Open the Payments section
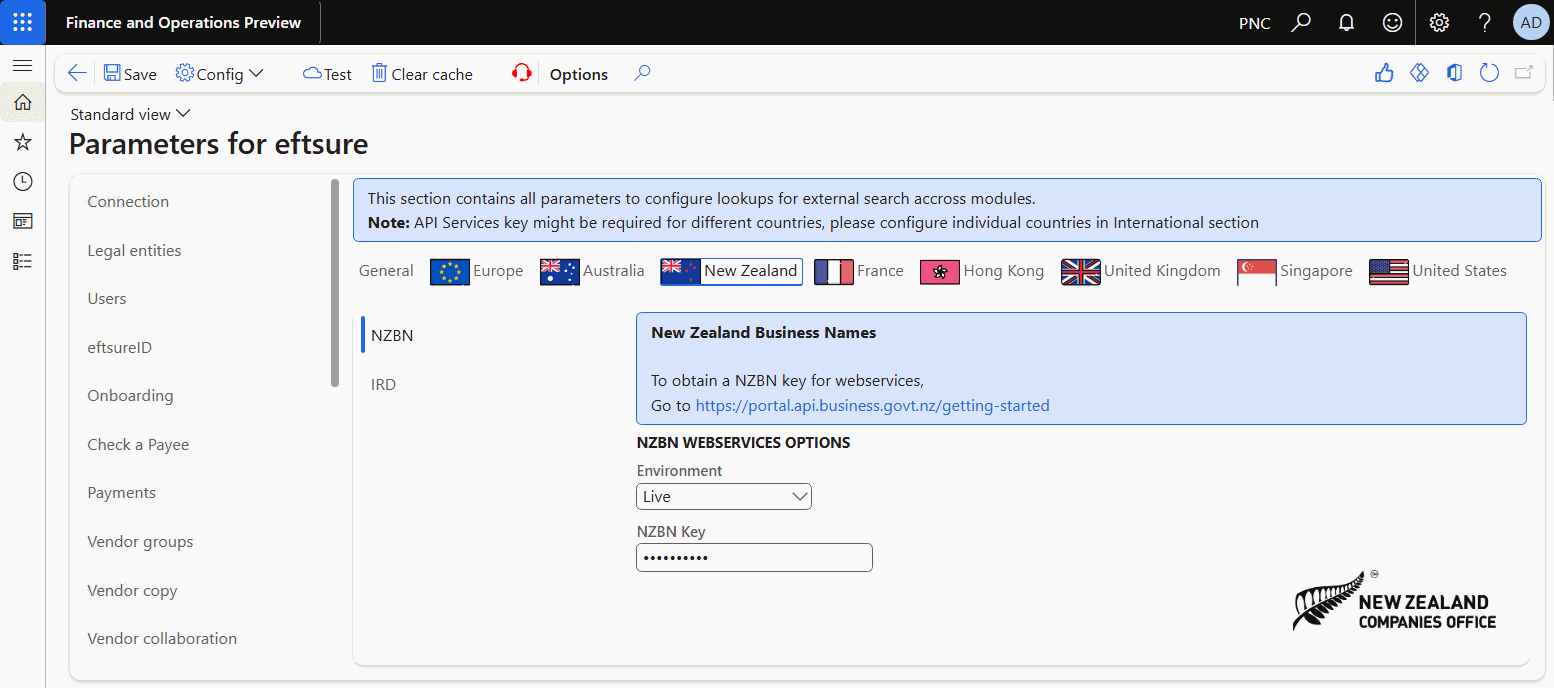 coord(121,492)
